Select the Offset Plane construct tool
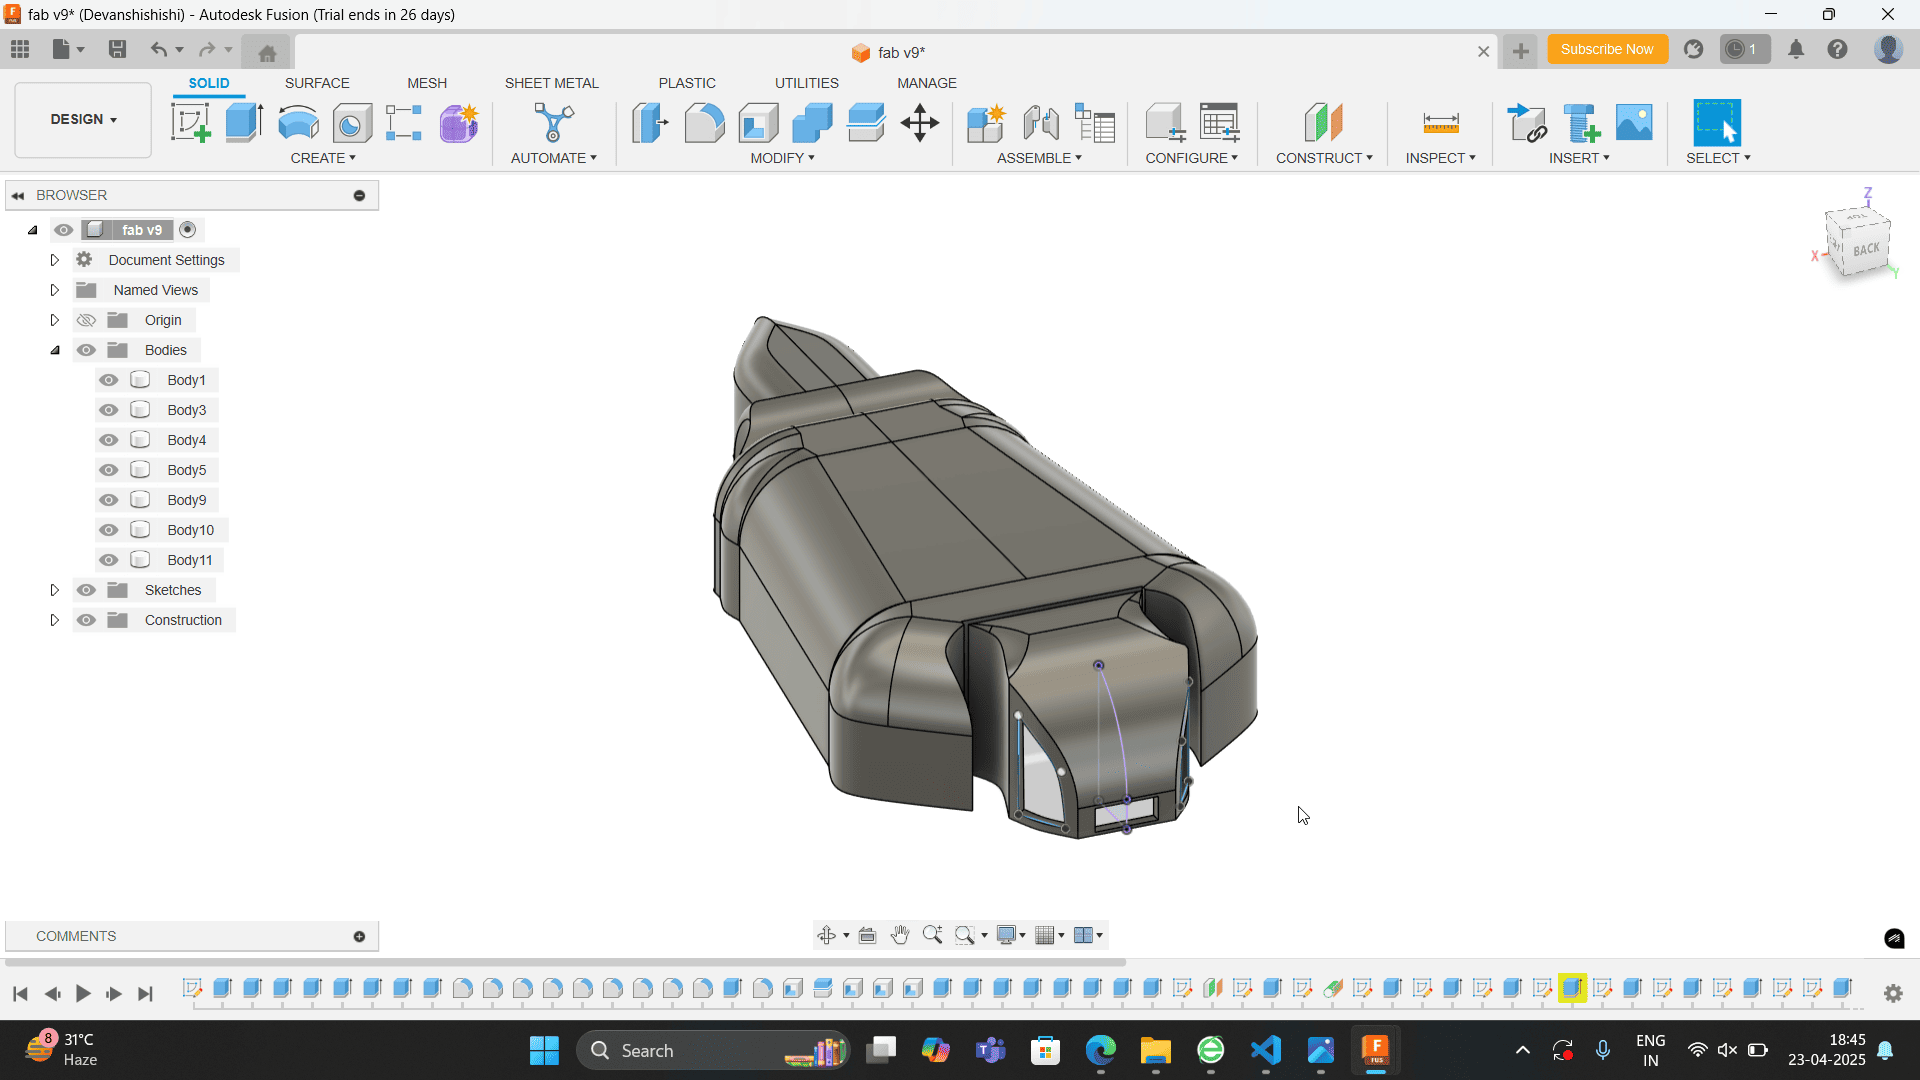1920x1080 pixels. [1324, 123]
